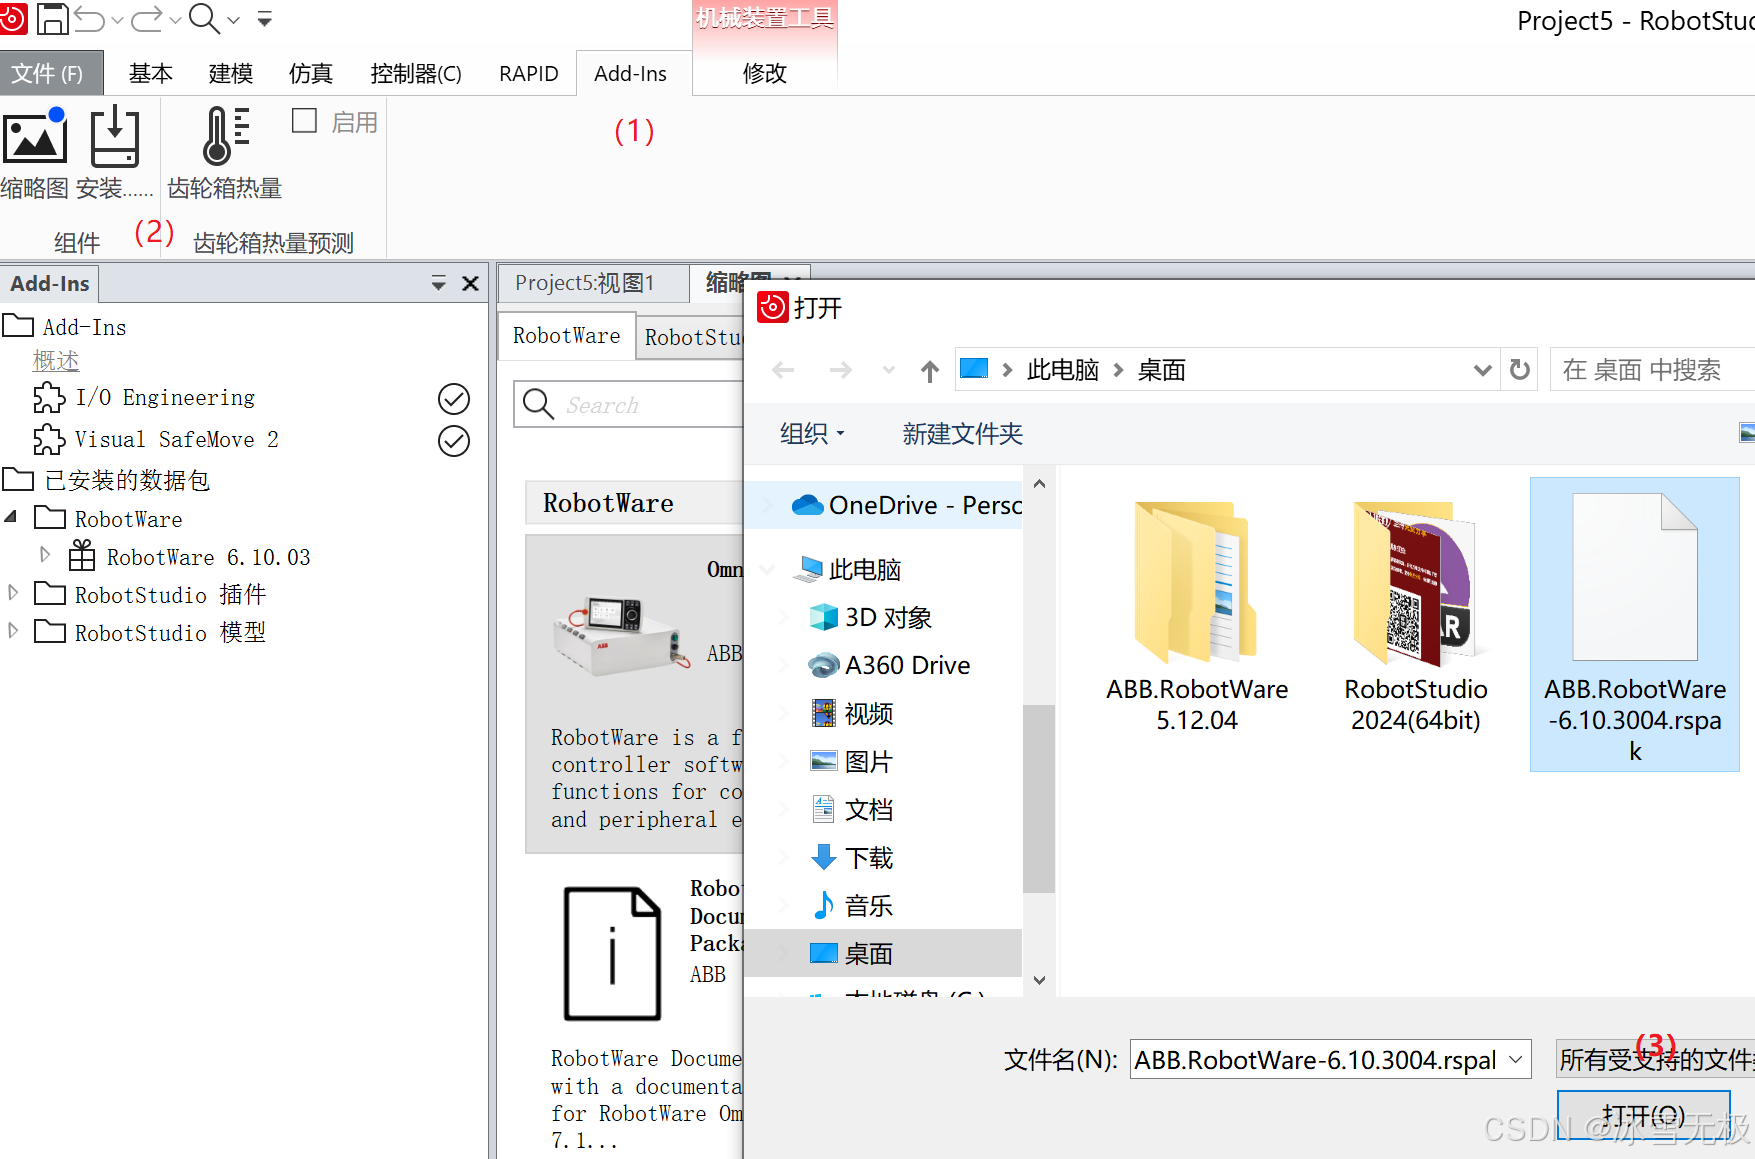Go up one folder level in dialog
Screen dimensions: 1755x1159
point(930,371)
